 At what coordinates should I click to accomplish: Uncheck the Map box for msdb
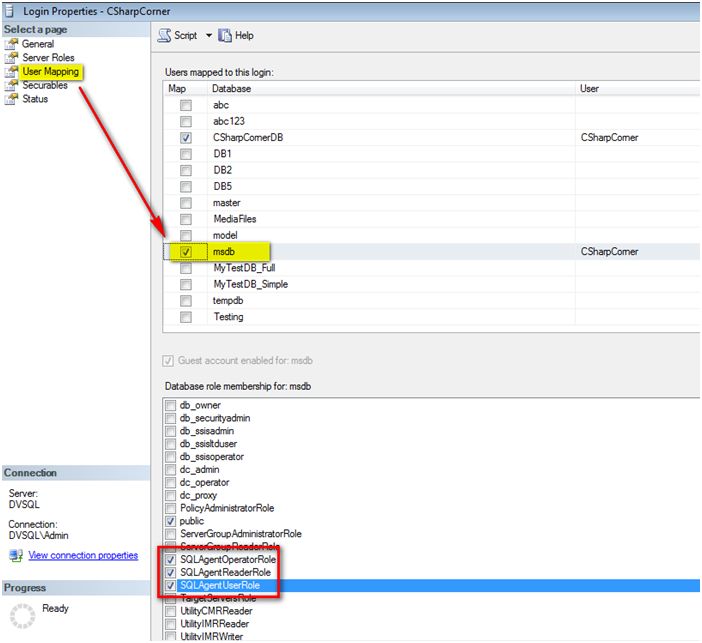pos(186,252)
